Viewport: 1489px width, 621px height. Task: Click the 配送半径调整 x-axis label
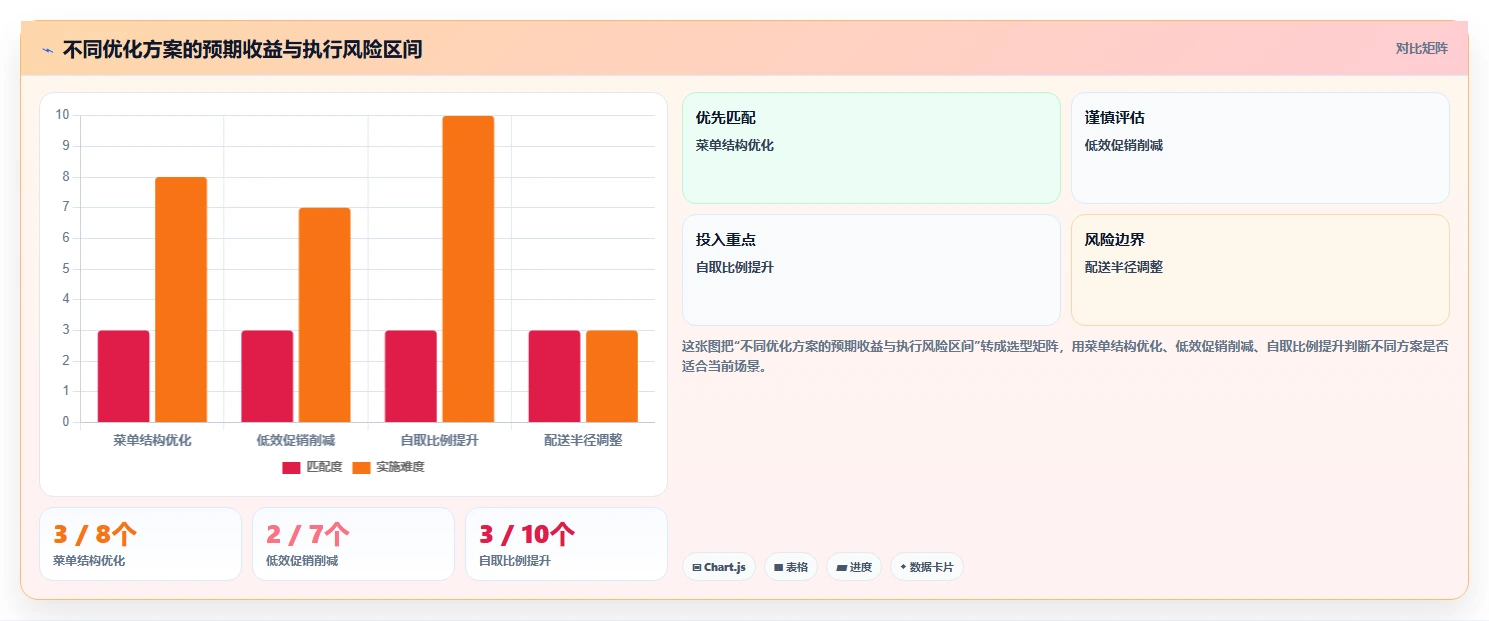point(583,440)
